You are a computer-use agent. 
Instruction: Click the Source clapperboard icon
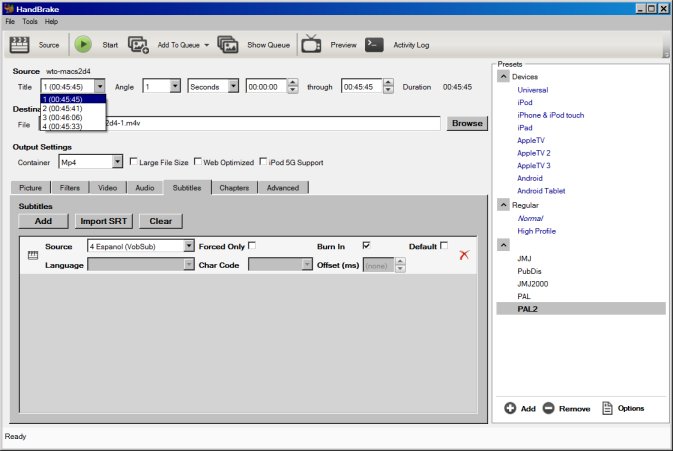click(x=20, y=44)
